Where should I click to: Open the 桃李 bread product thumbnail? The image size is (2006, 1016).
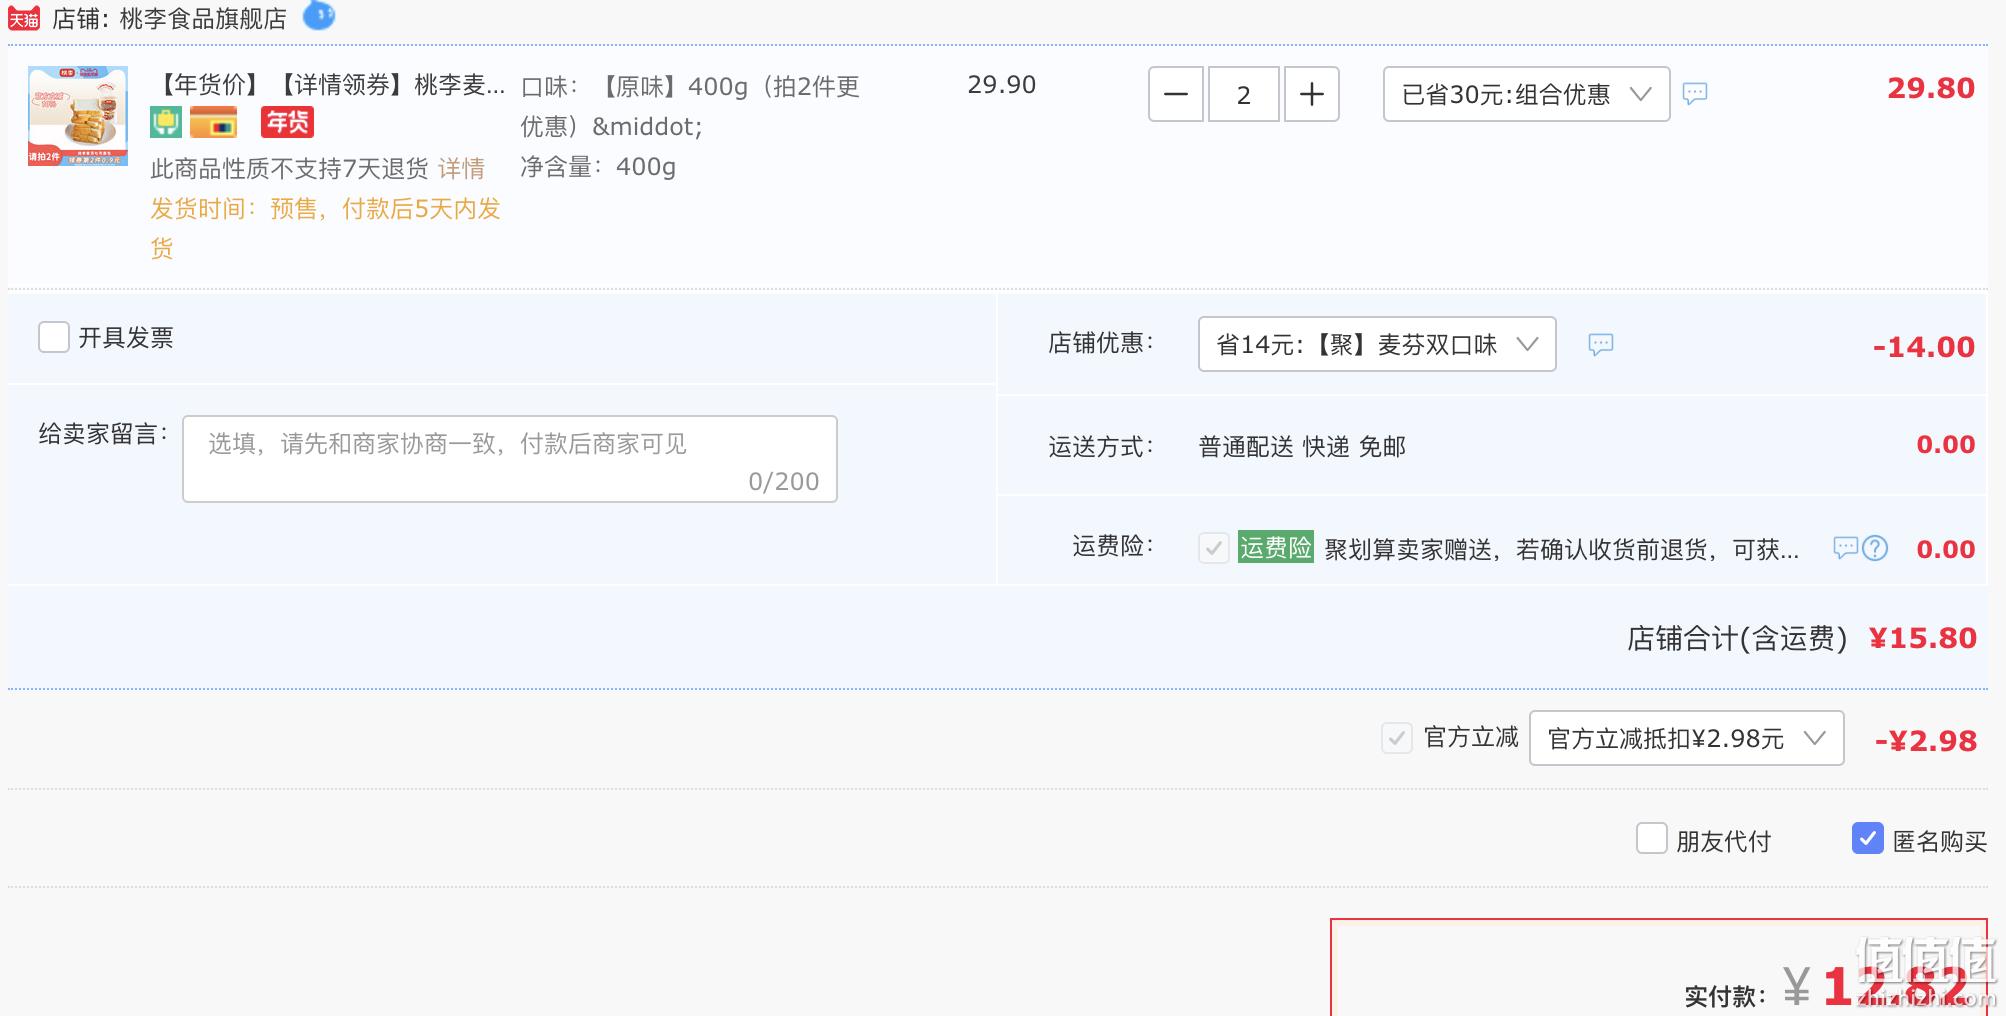pos(78,116)
